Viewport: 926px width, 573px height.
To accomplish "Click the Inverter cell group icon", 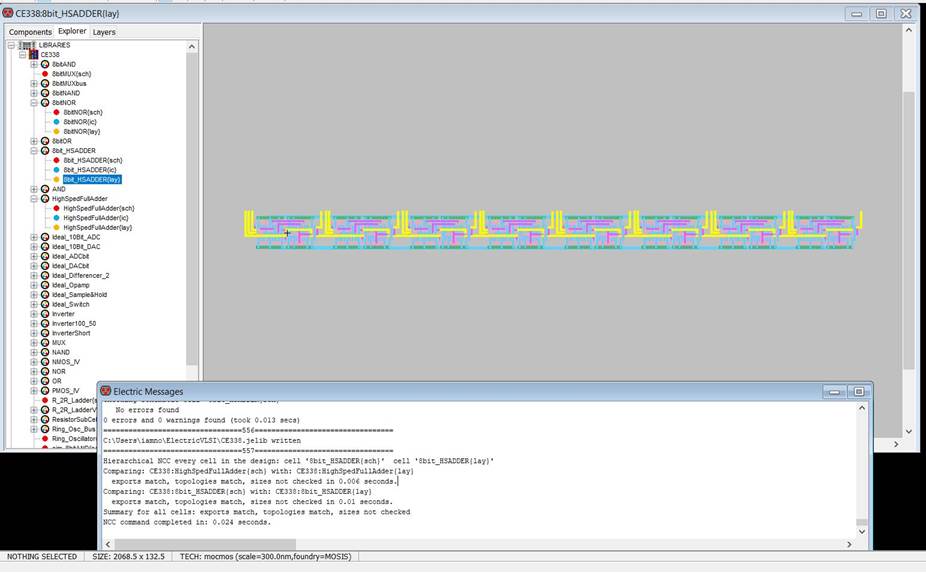I will (x=45, y=314).
